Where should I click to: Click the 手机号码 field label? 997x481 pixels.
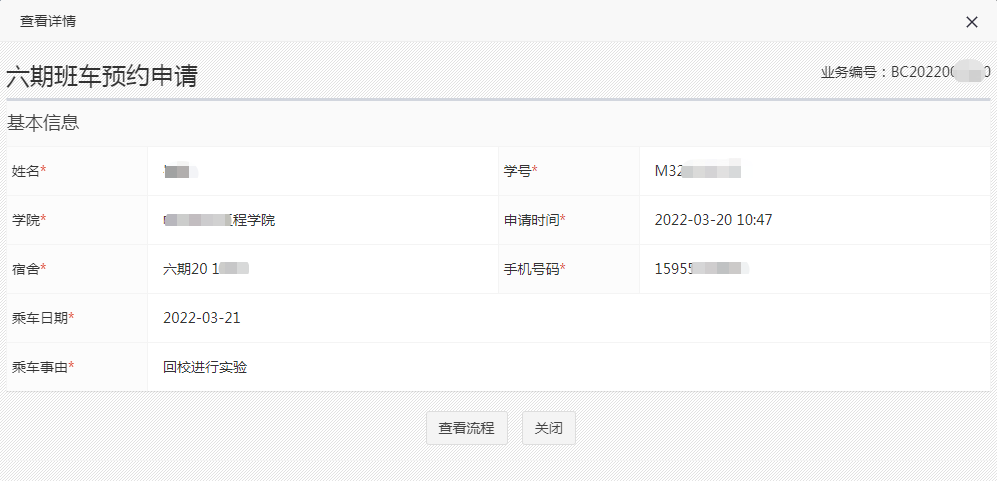(535, 269)
